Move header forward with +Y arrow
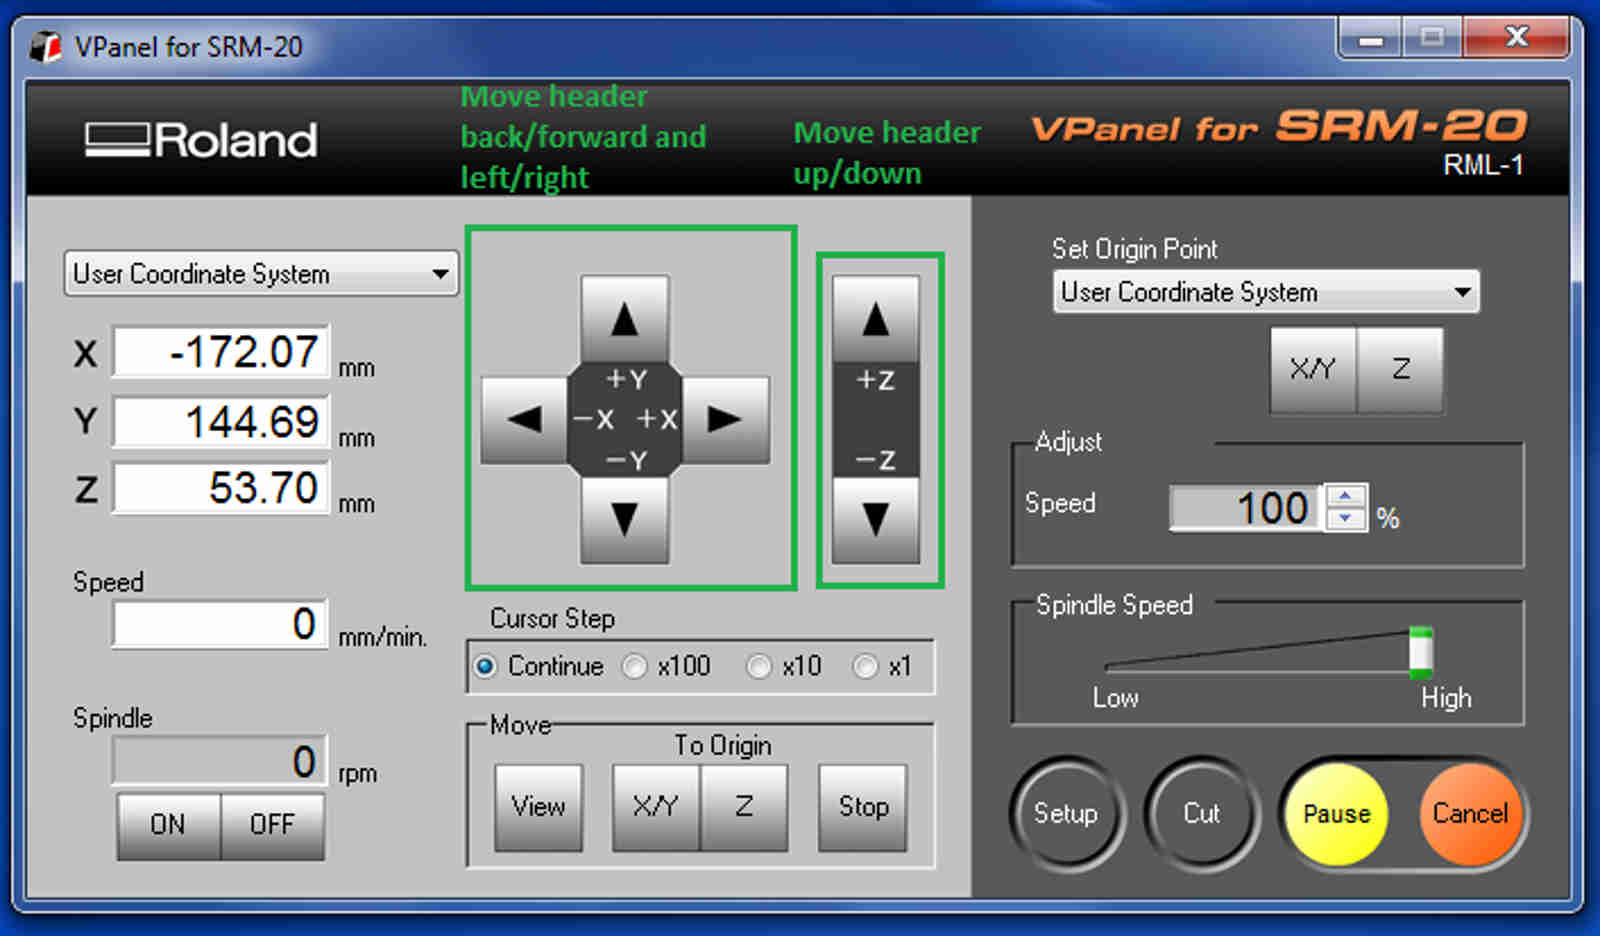The image size is (1600, 936). [625, 318]
